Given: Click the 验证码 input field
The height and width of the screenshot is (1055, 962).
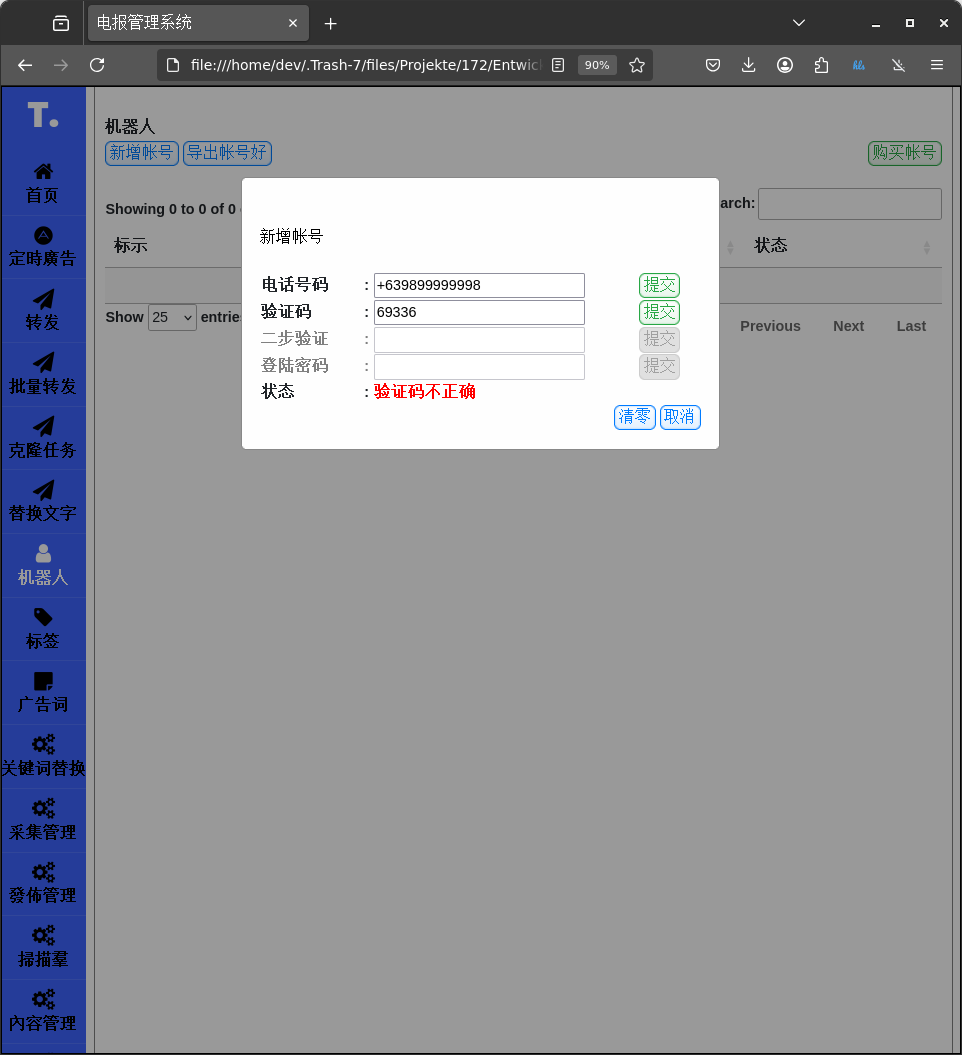Looking at the screenshot, I should (x=479, y=312).
